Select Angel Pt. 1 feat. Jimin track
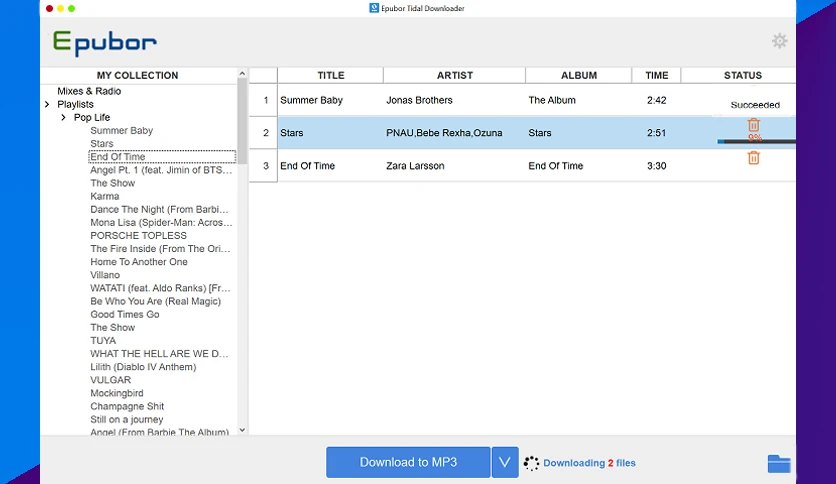The image size is (836, 484). 161,170
